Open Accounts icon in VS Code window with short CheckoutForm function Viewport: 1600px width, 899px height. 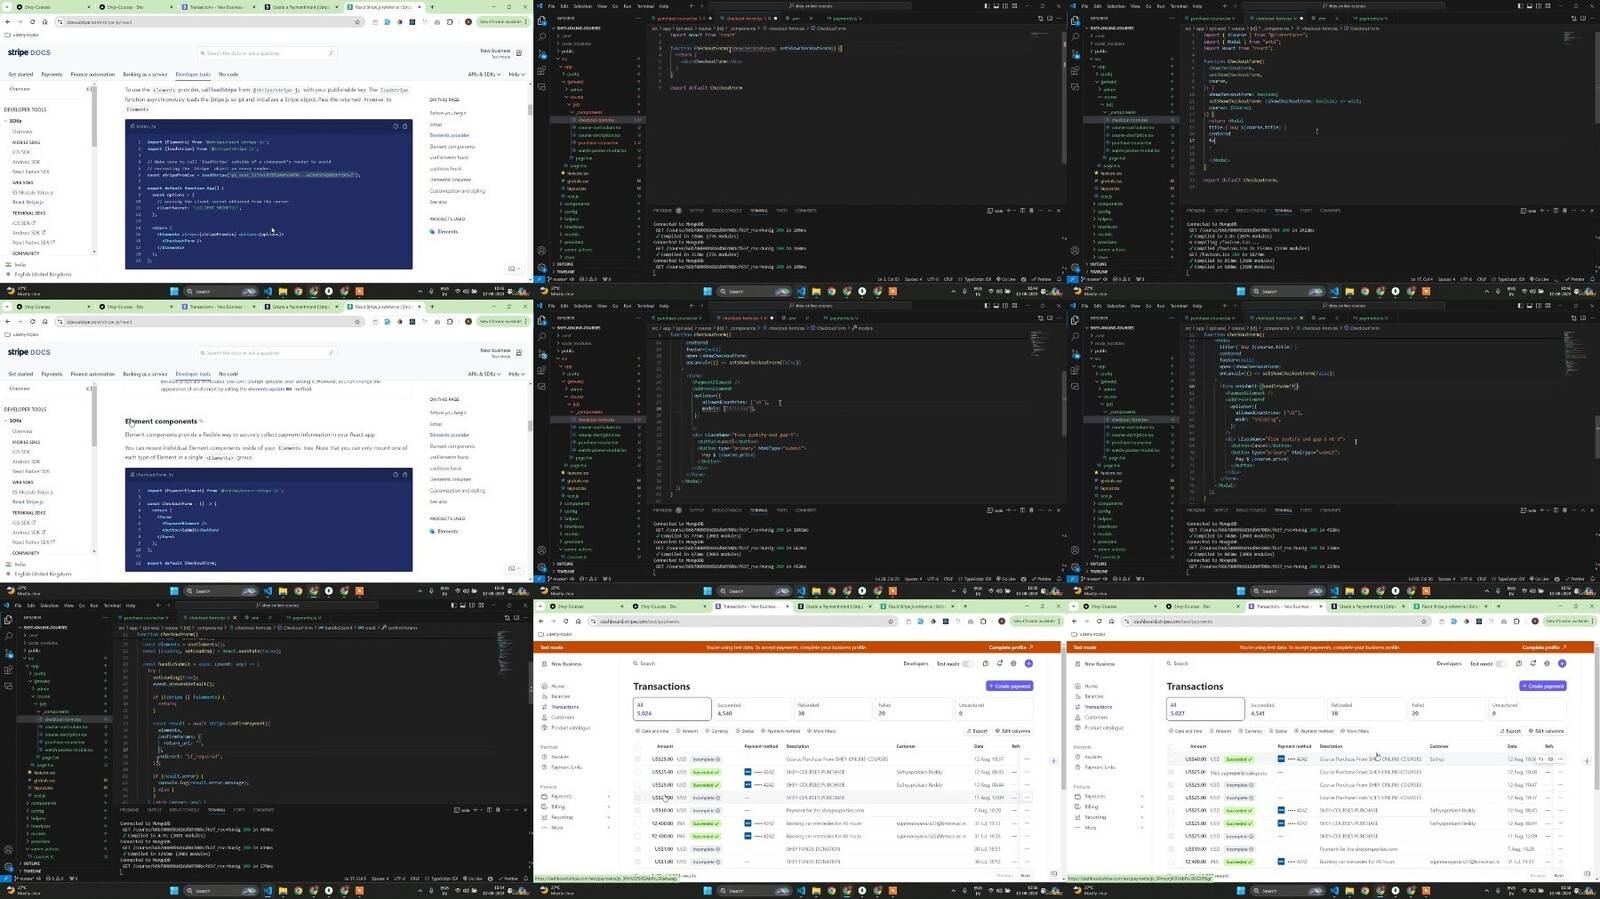tap(542, 251)
